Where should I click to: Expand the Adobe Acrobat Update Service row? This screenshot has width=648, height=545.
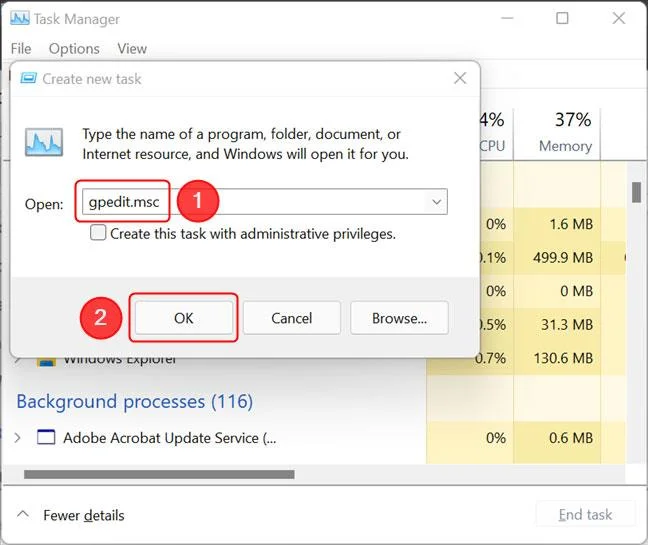click(x=17, y=438)
